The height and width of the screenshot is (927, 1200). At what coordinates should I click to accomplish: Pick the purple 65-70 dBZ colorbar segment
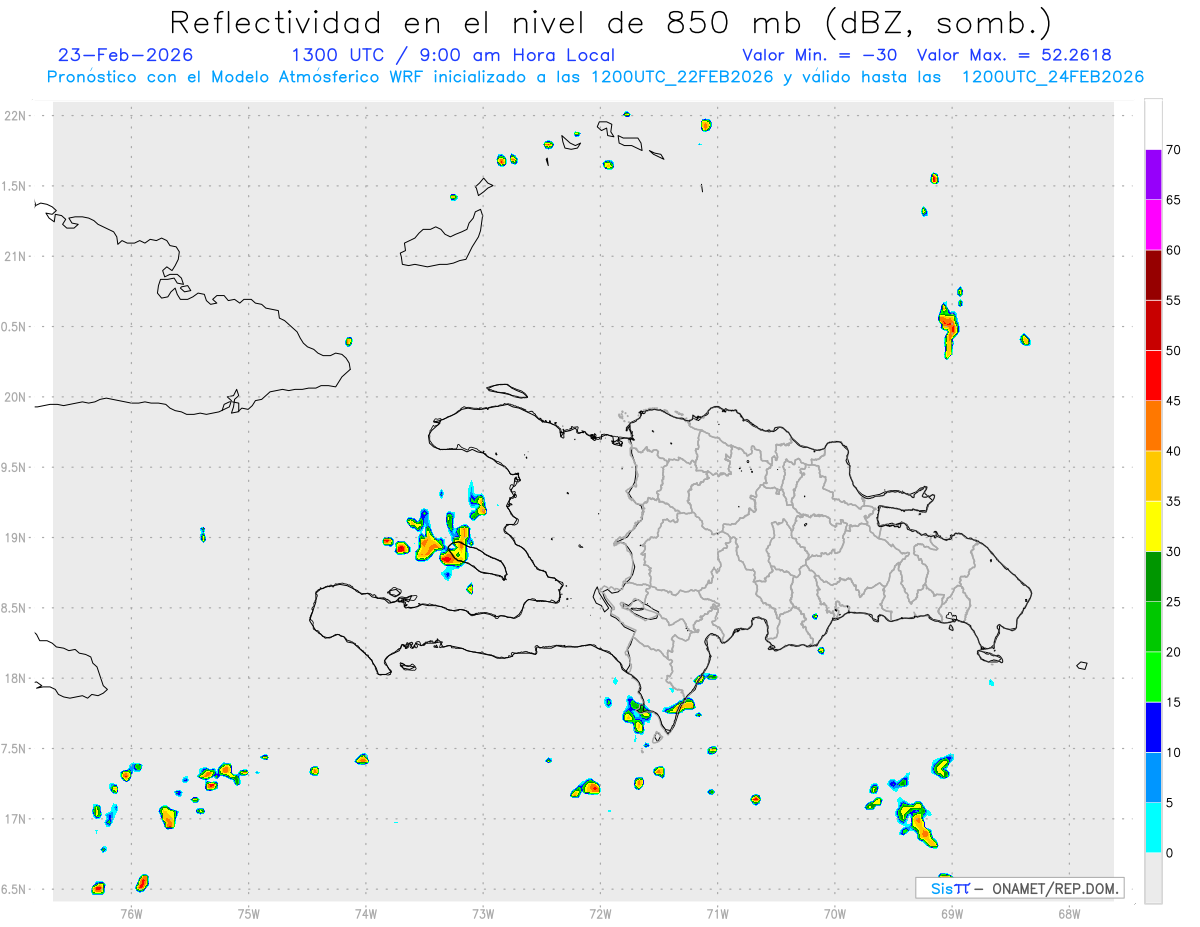pos(1153,174)
